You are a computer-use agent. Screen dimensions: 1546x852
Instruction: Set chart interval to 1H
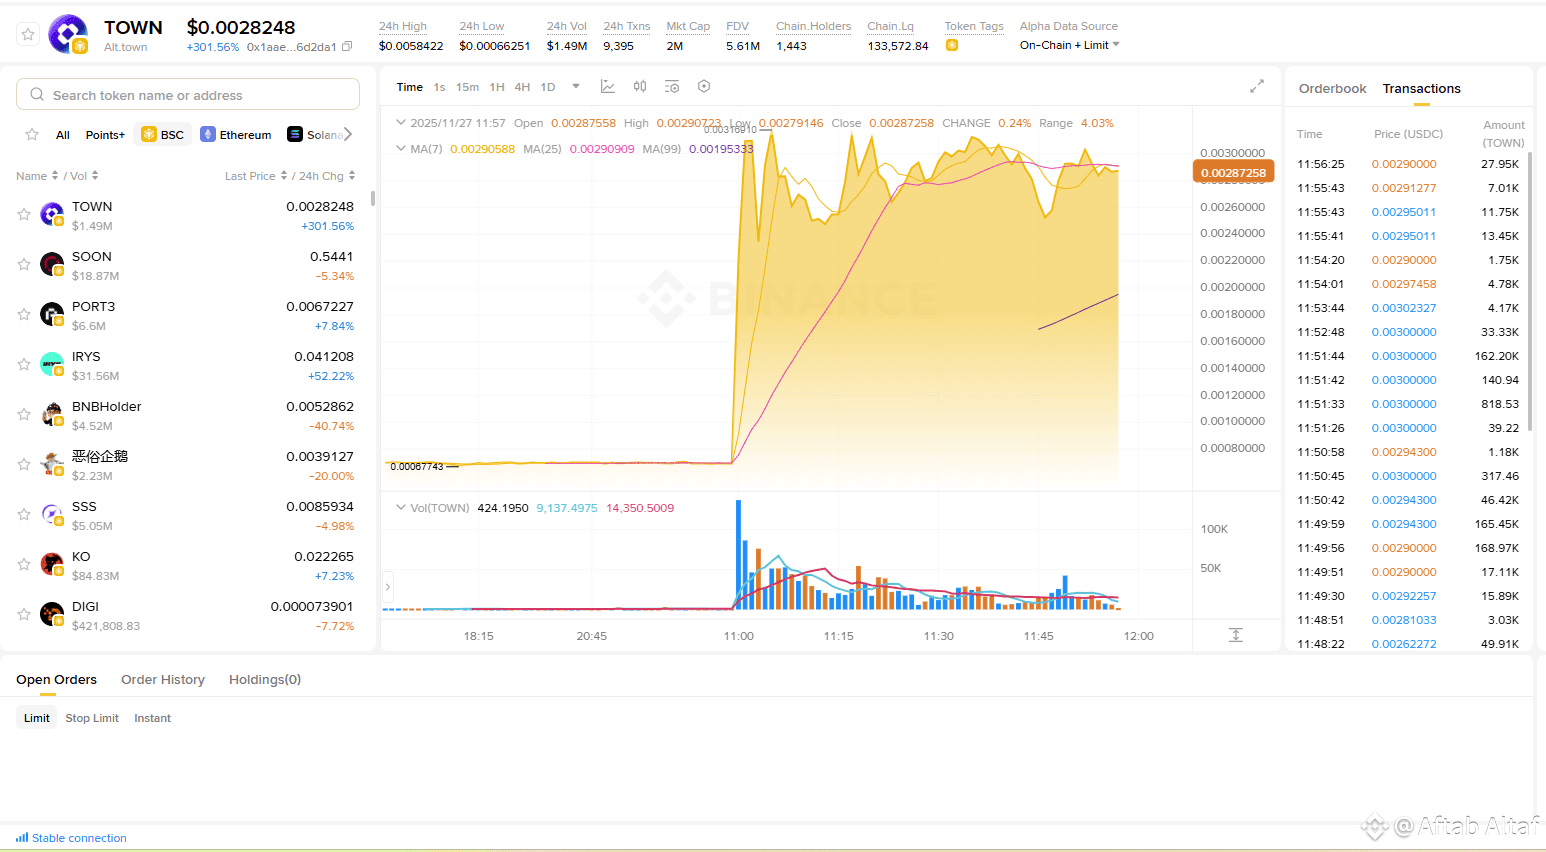coord(497,87)
